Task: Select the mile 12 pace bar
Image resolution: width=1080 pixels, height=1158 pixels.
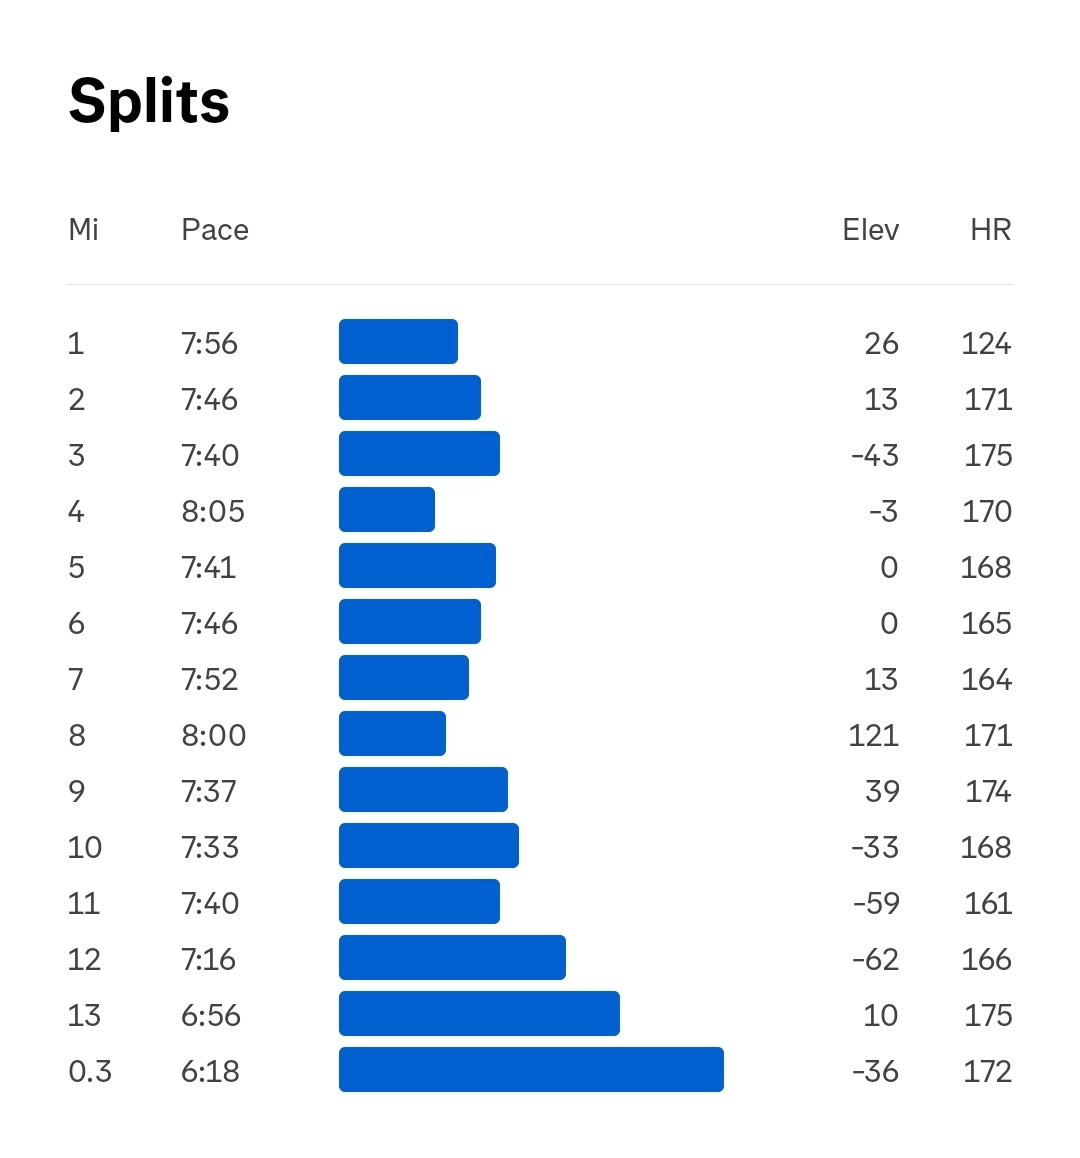Action: coord(452,958)
